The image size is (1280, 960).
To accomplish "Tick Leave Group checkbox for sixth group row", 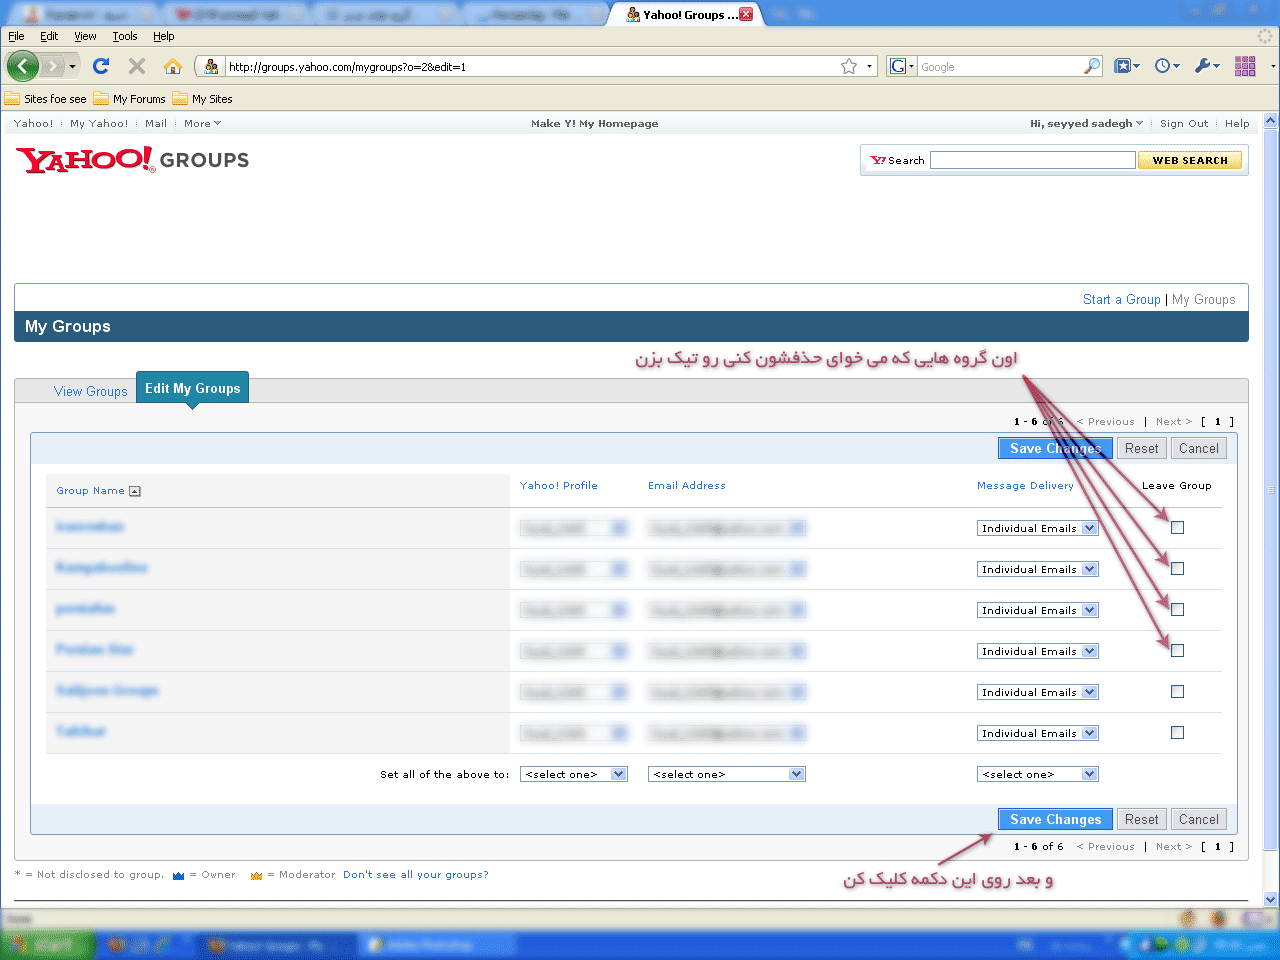I will tap(1177, 733).
